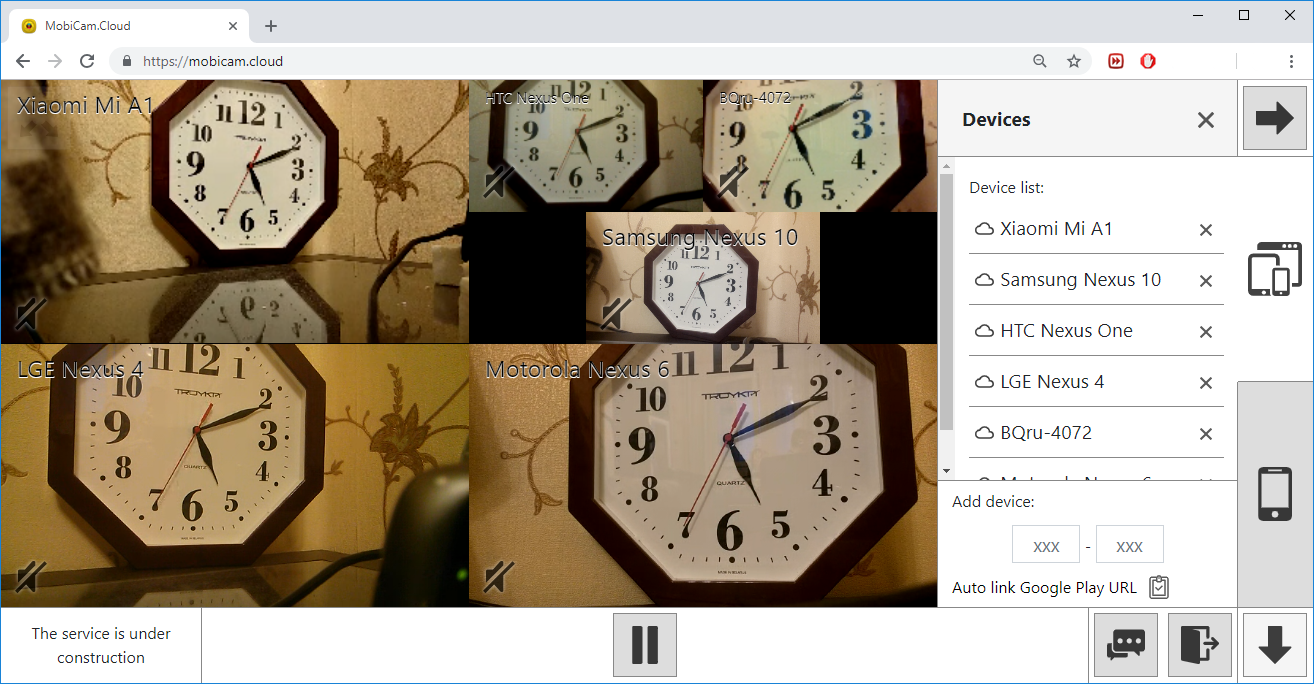This screenshot has width=1314, height=684.
Task: Open the Samsung Nexus 10 video tile
Action: (703, 278)
